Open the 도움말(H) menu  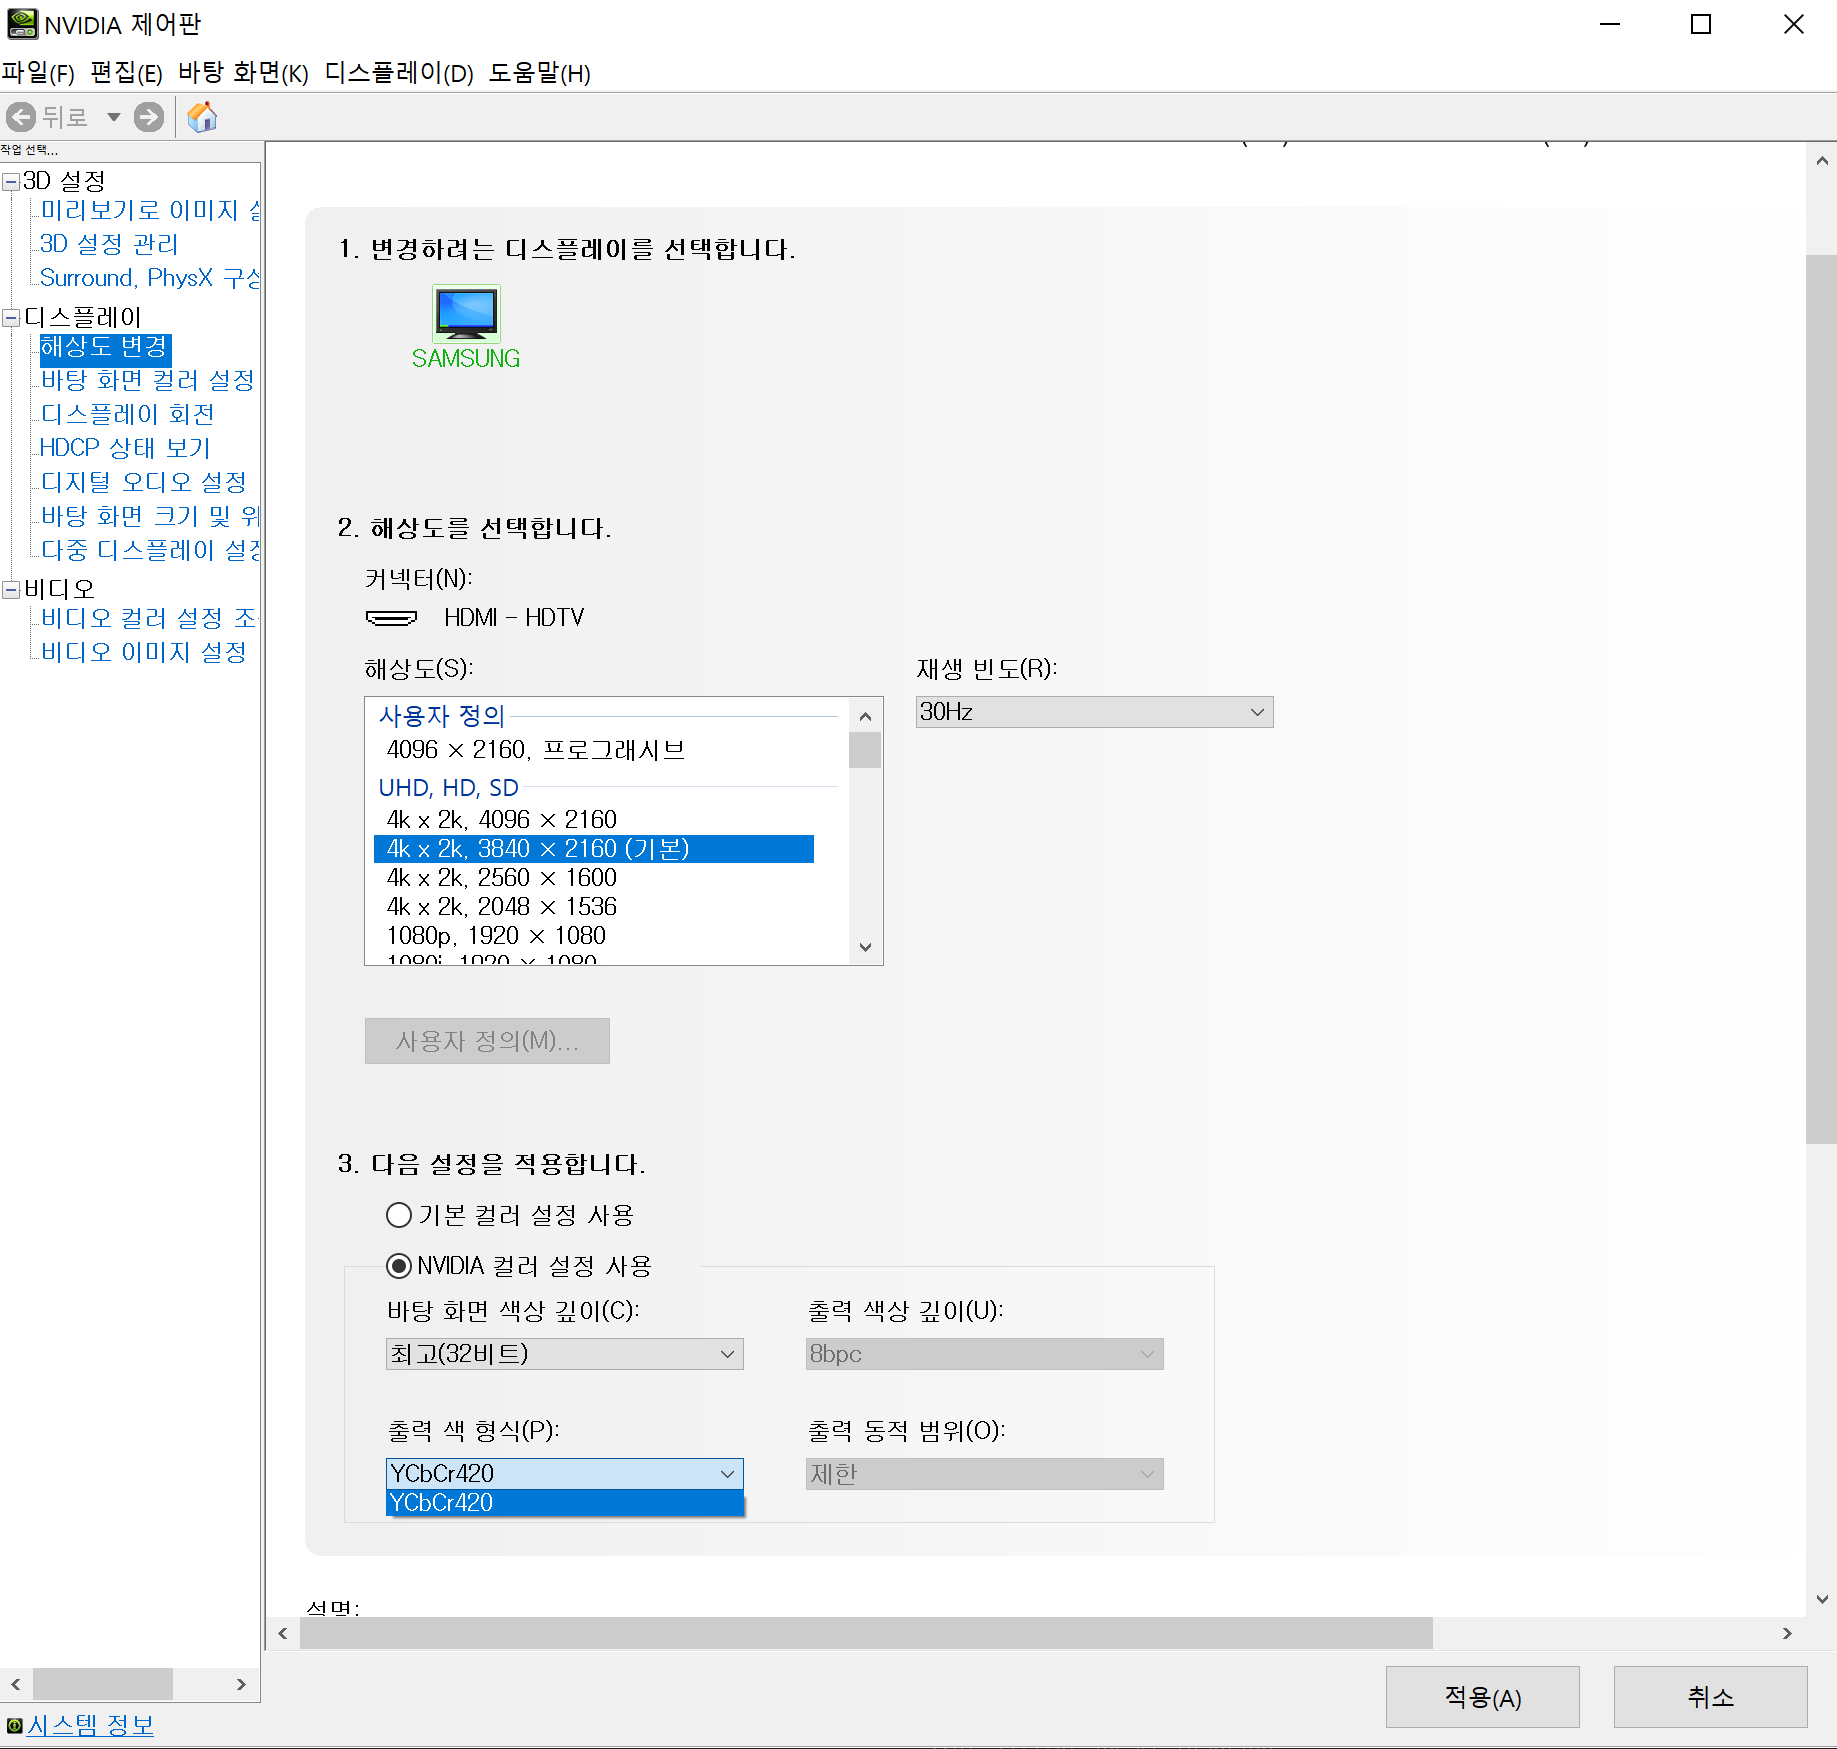[539, 73]
